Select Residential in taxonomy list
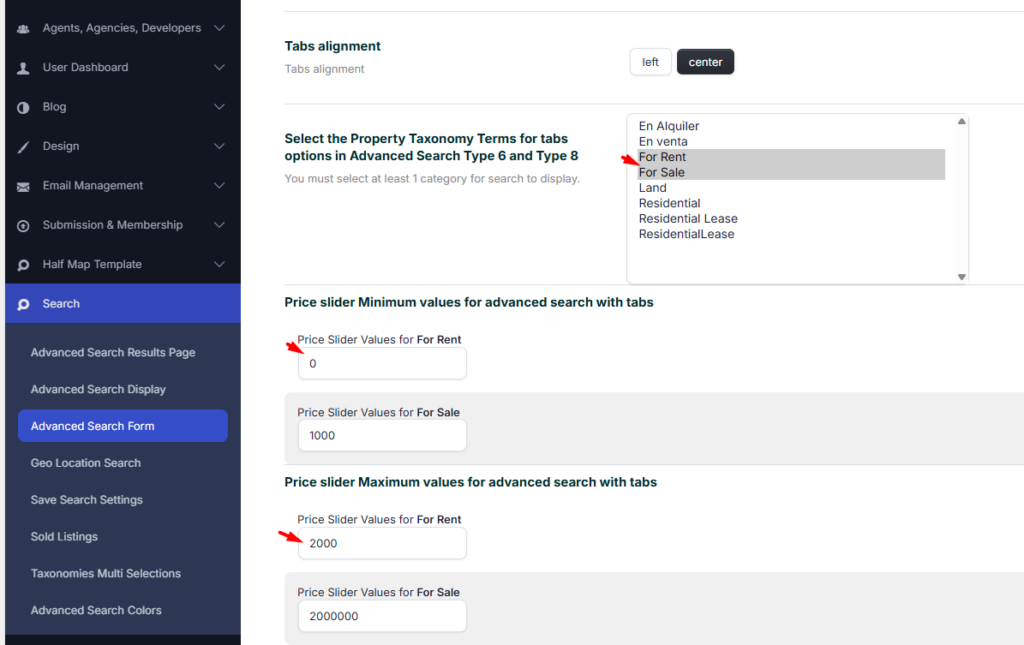Viewport: 1024px width, 645px height. pos(791,203)
